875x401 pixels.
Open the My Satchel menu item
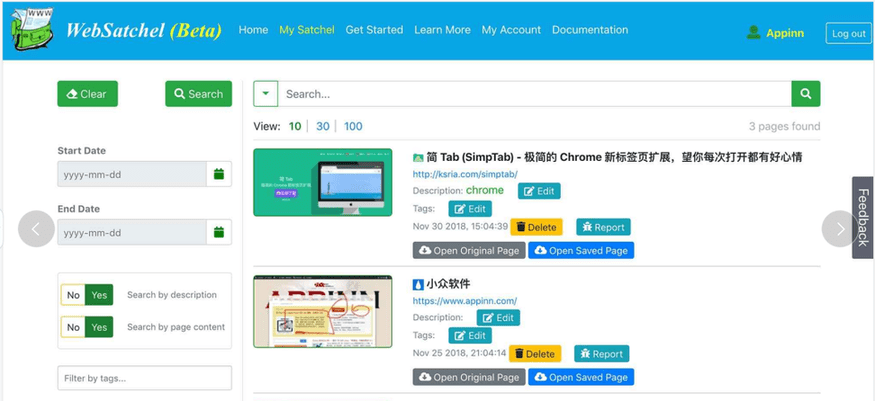[307, 30]
